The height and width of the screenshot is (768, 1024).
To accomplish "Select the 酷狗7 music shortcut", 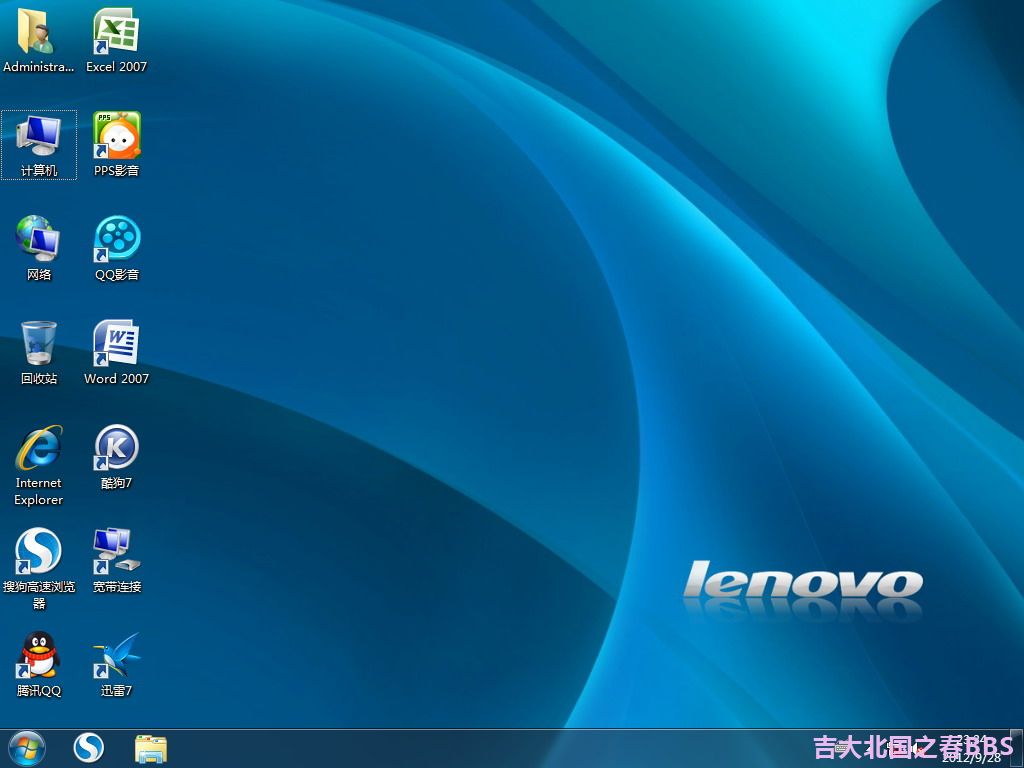I will coord(116,456).
